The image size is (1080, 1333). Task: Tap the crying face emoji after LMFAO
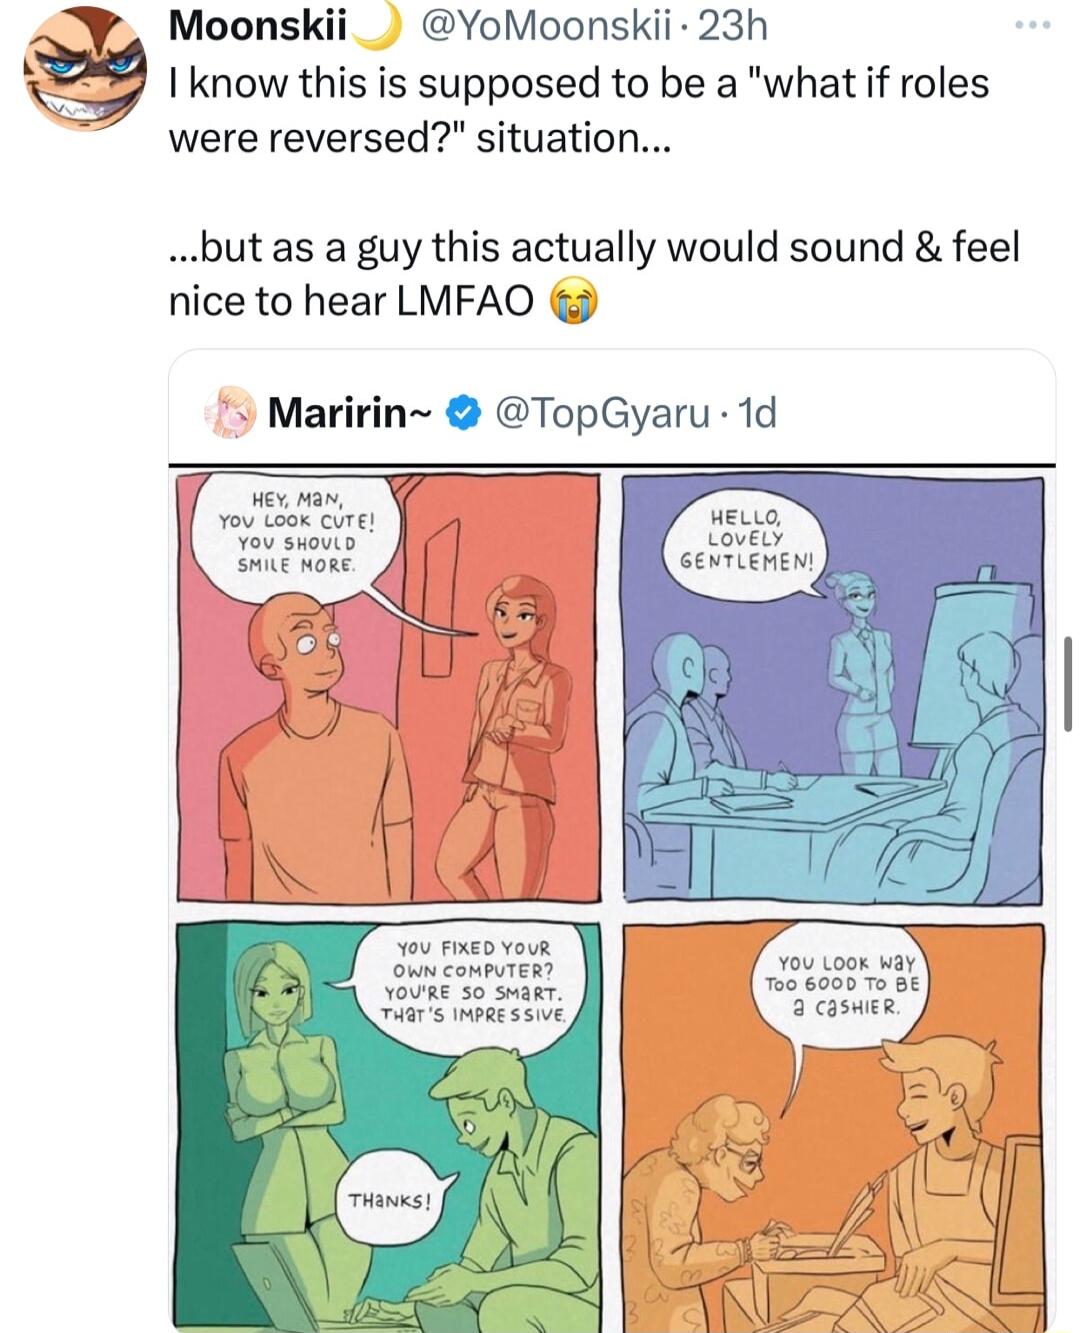click(574, 301)
